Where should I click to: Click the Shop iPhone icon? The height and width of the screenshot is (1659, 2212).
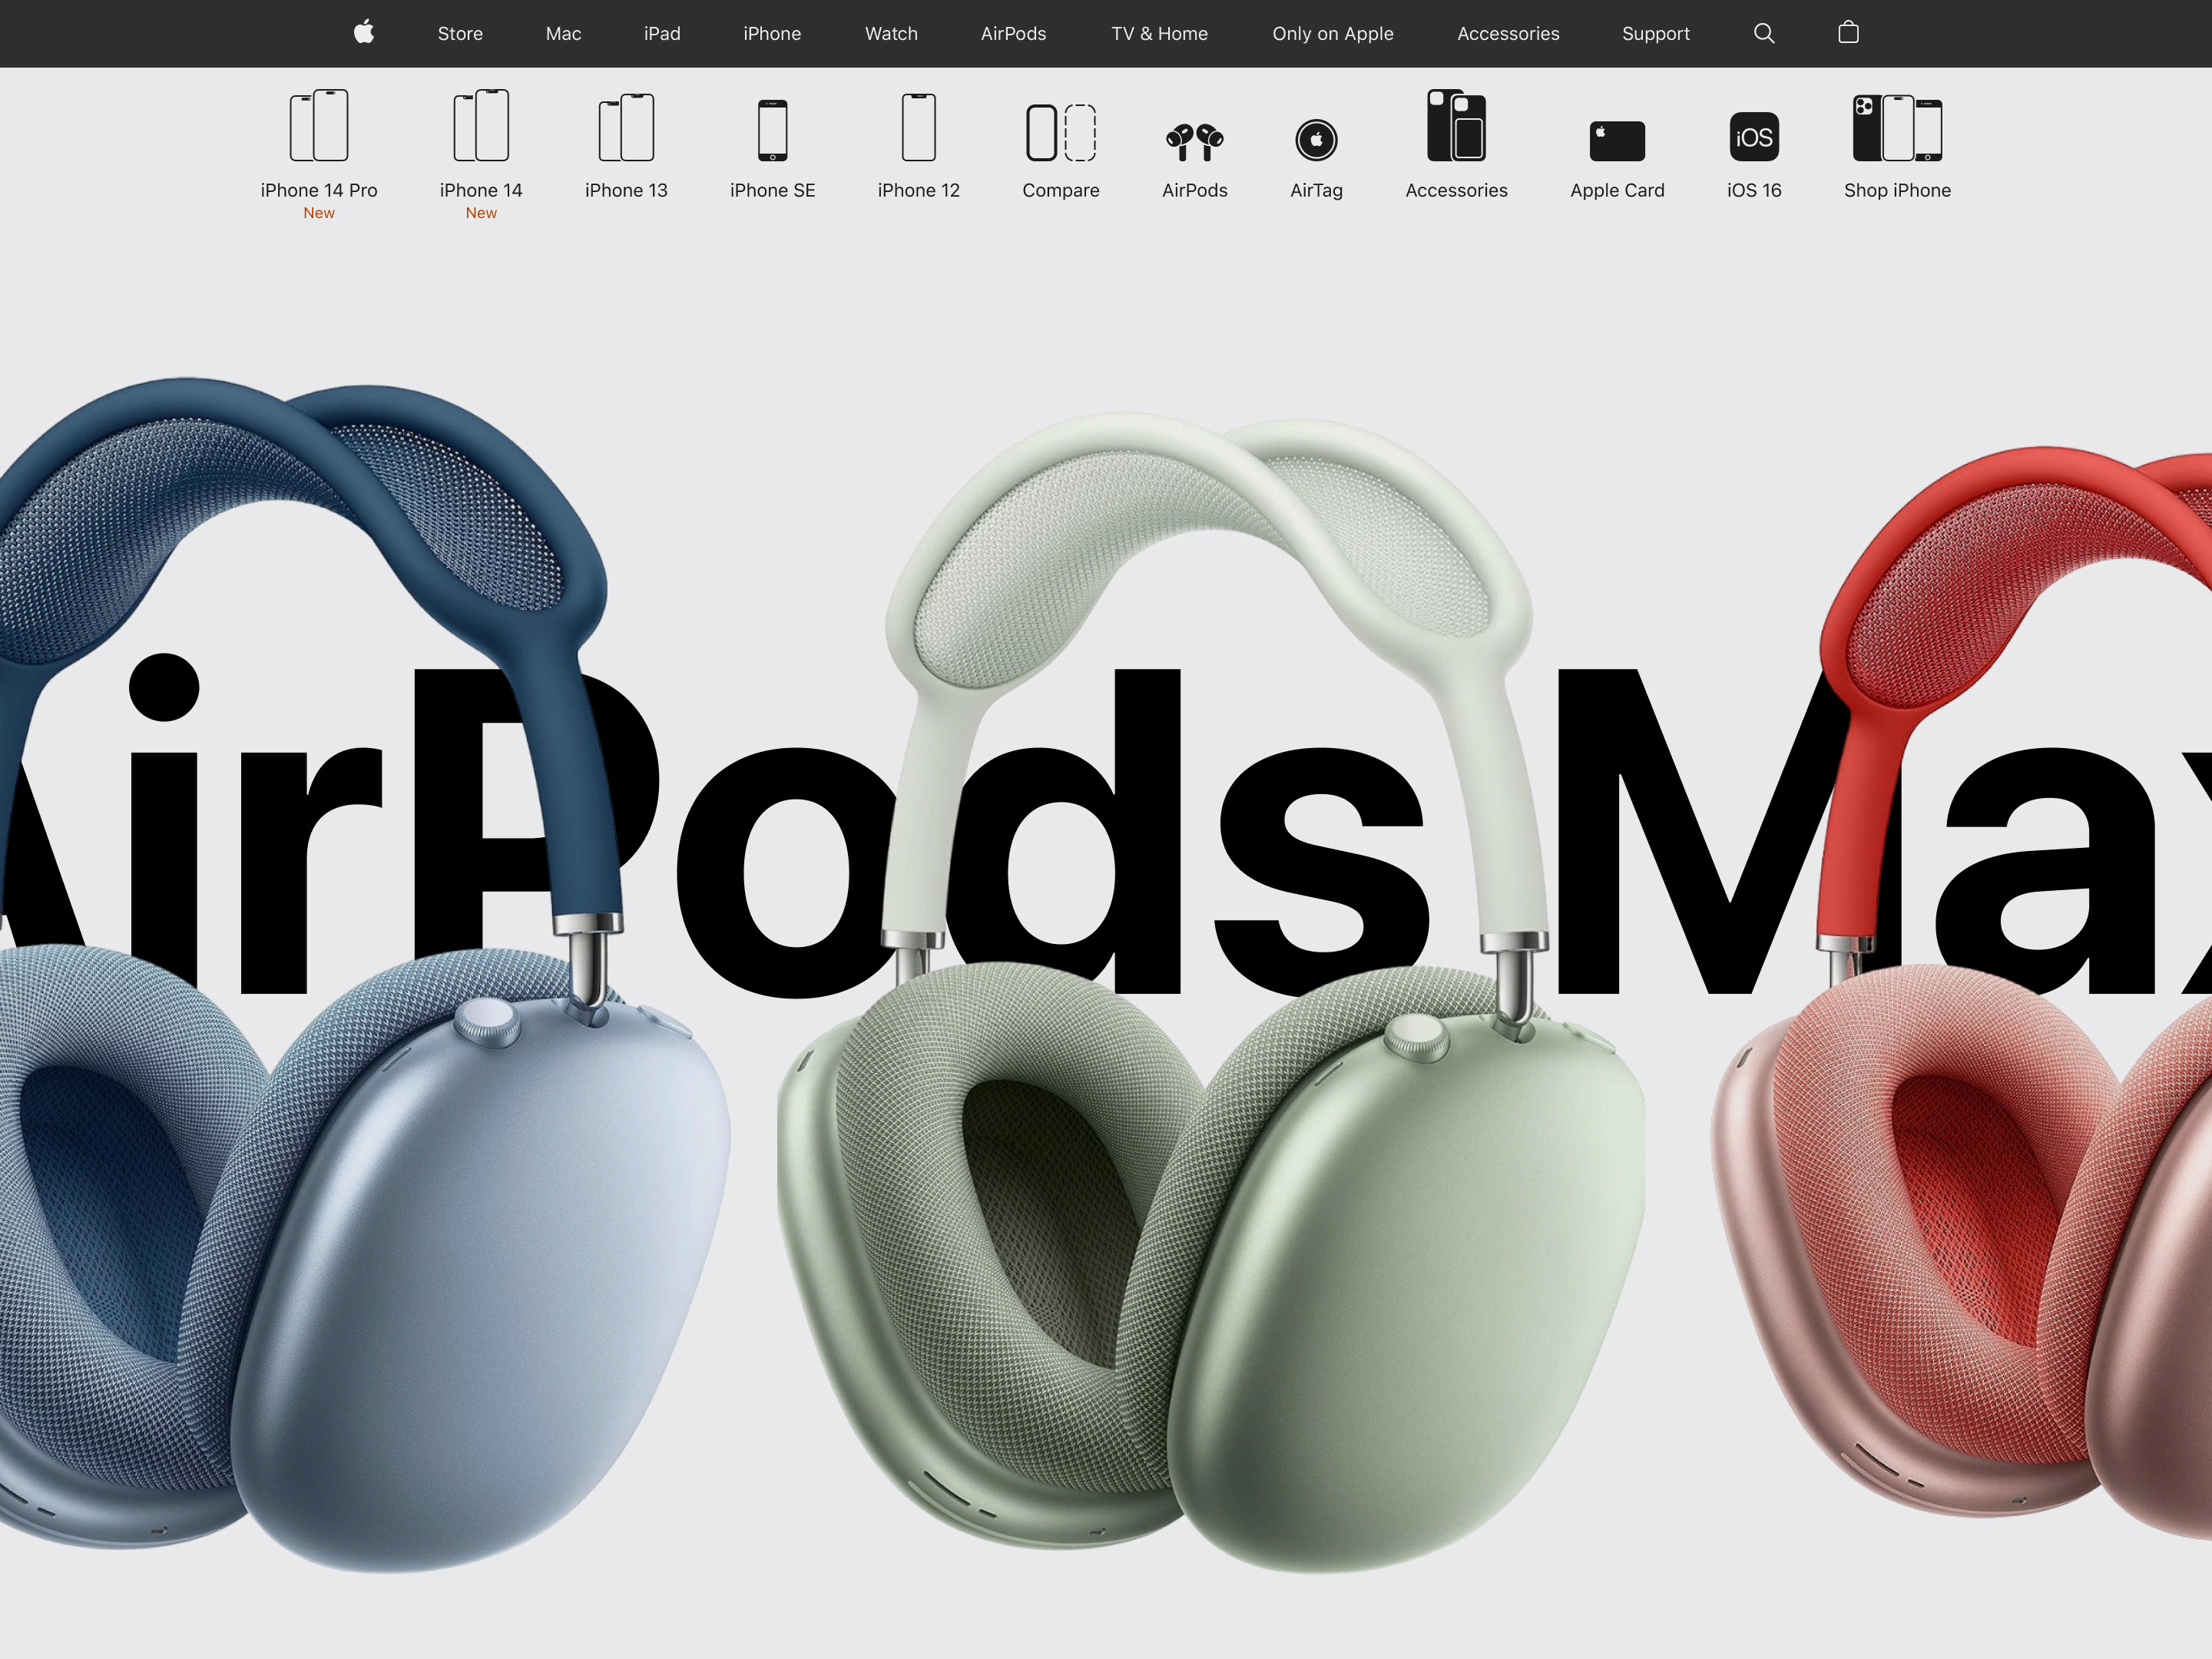click(x=1897, y=128)
